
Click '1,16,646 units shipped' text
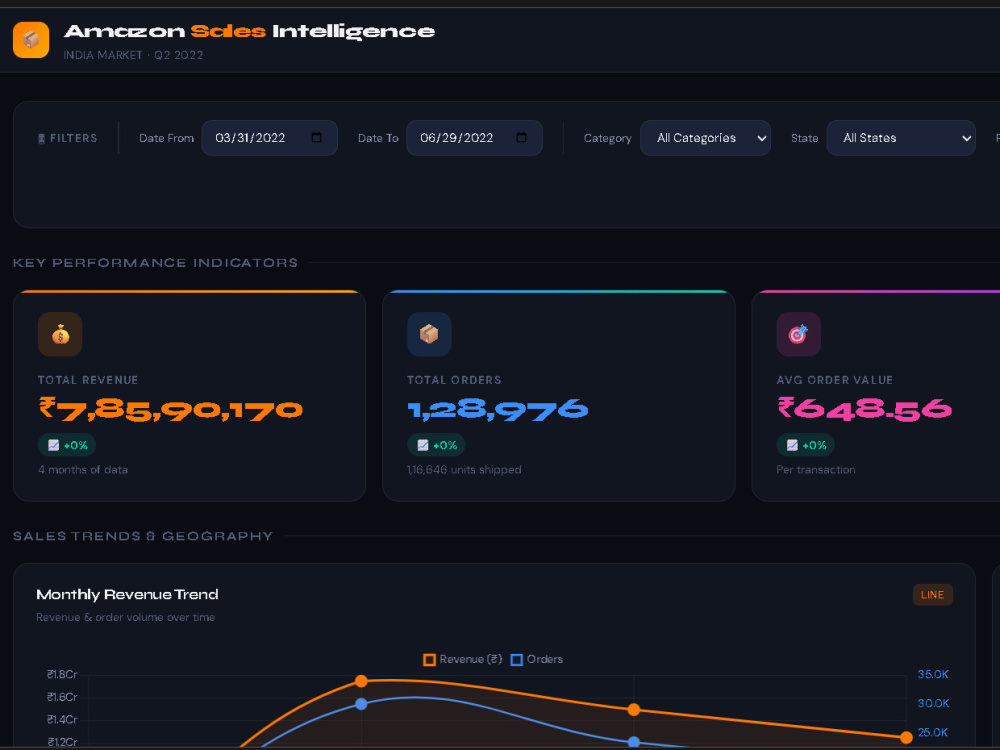pos(464,470)
